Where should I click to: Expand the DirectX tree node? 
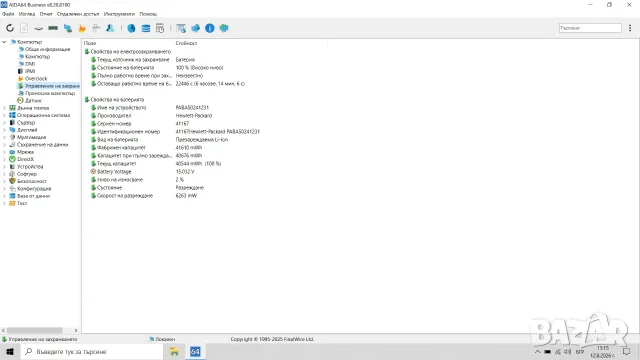point(4,159)
